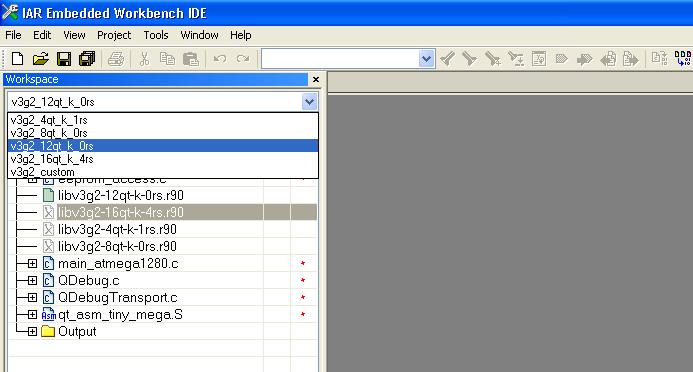Screen dimensions: 693x372
Task: Expand the Output folder node
Action: (32, 331)
